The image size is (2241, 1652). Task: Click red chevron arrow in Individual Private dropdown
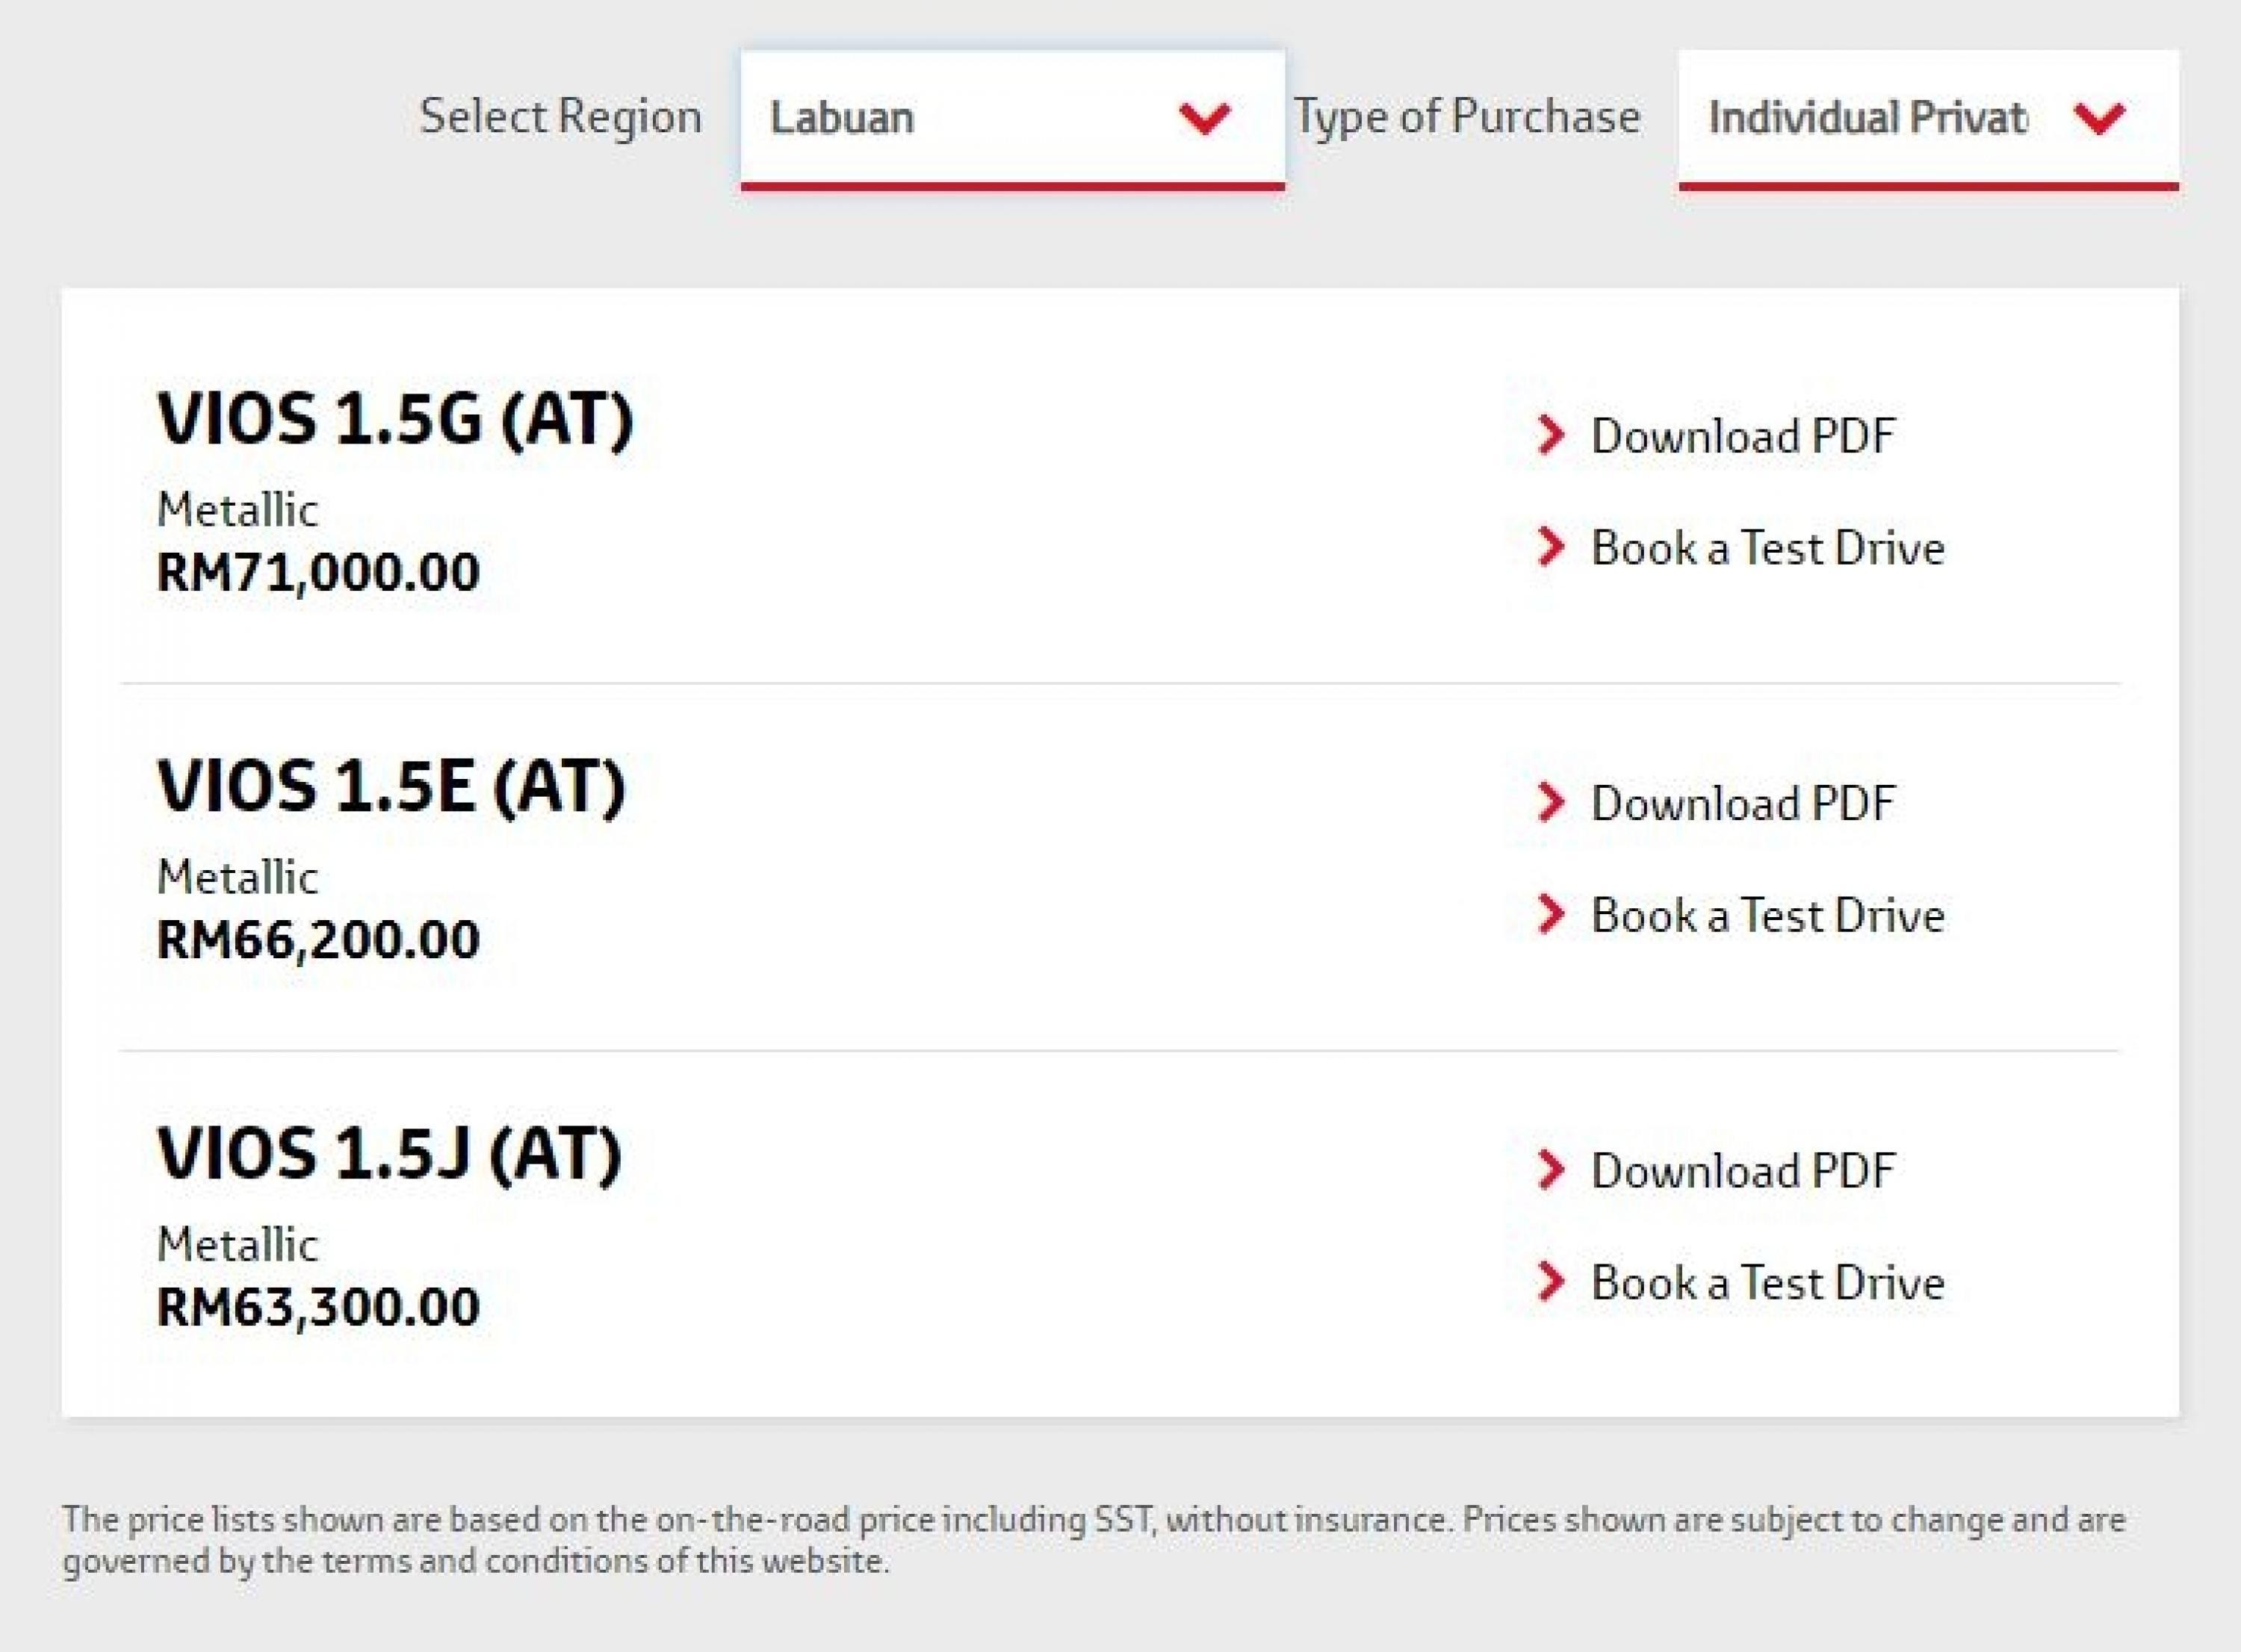(x=2098, y=118)
